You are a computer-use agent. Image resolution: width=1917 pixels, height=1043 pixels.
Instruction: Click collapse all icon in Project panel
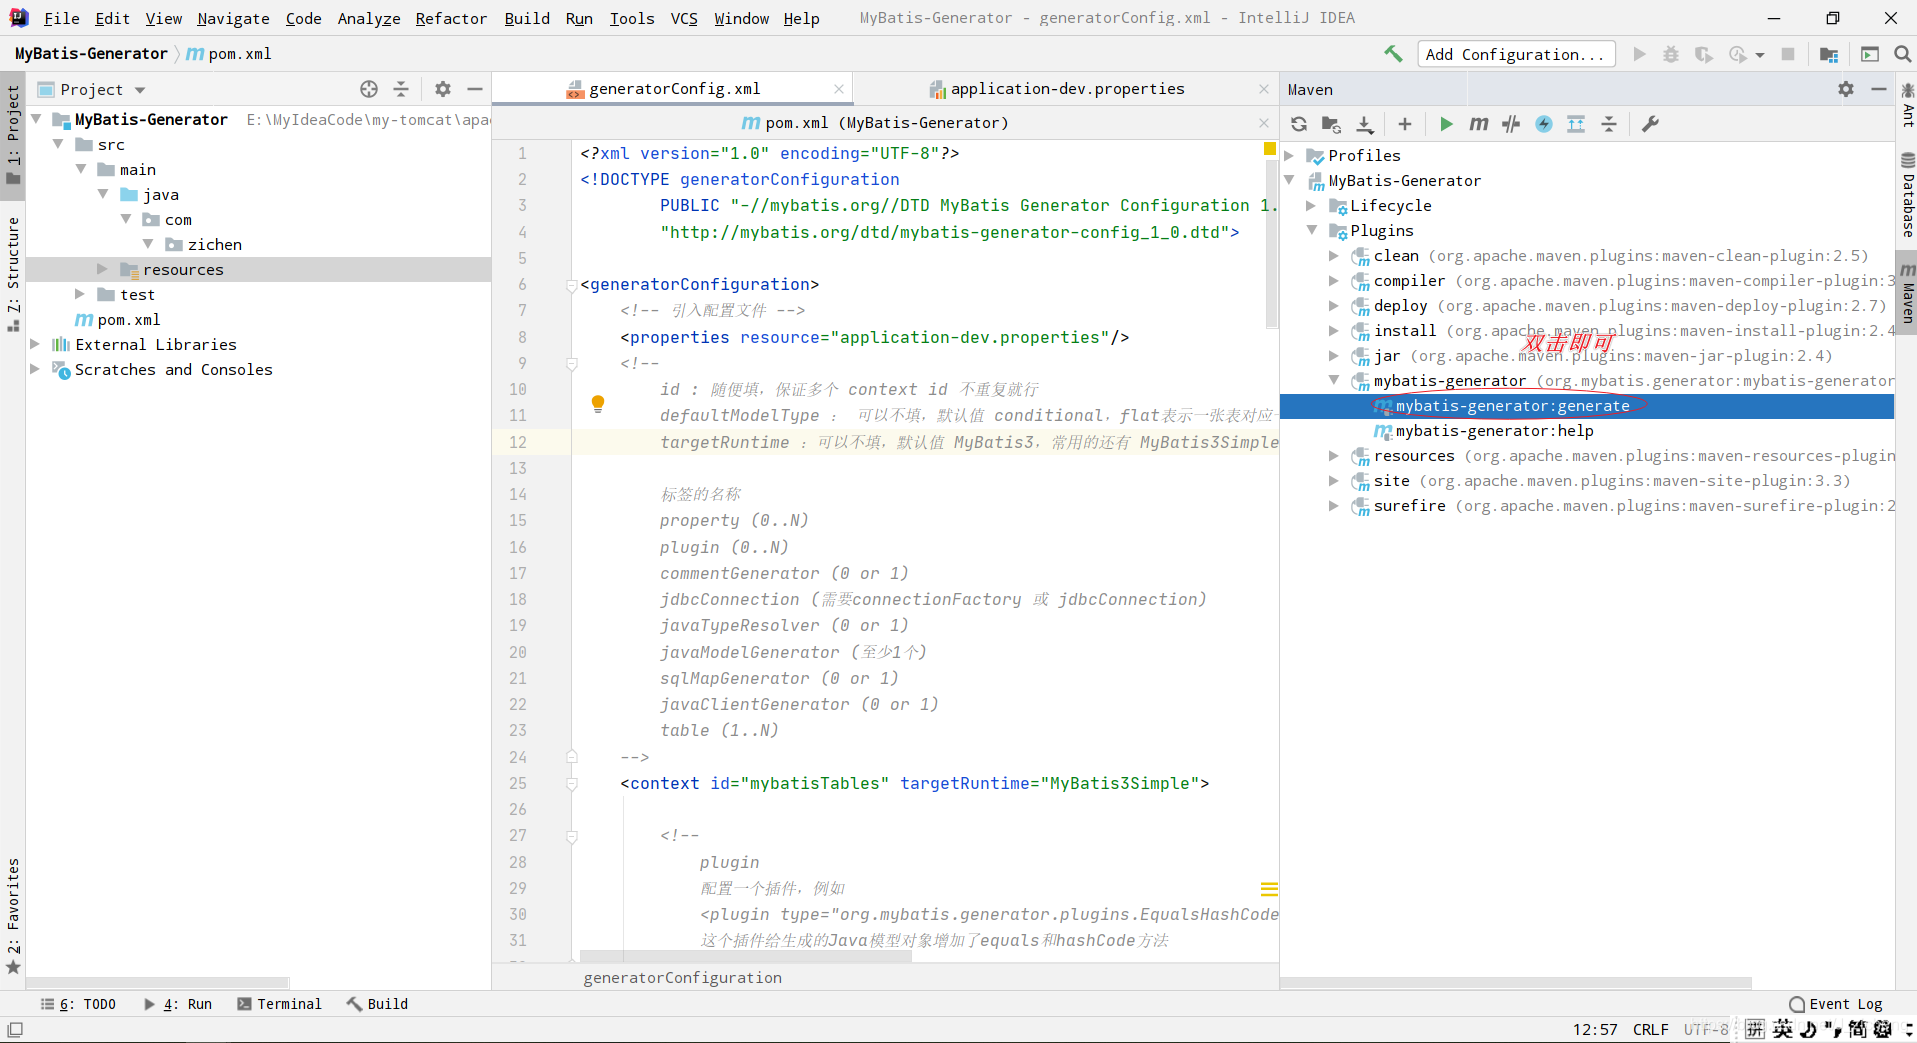[x=401, y=89]
